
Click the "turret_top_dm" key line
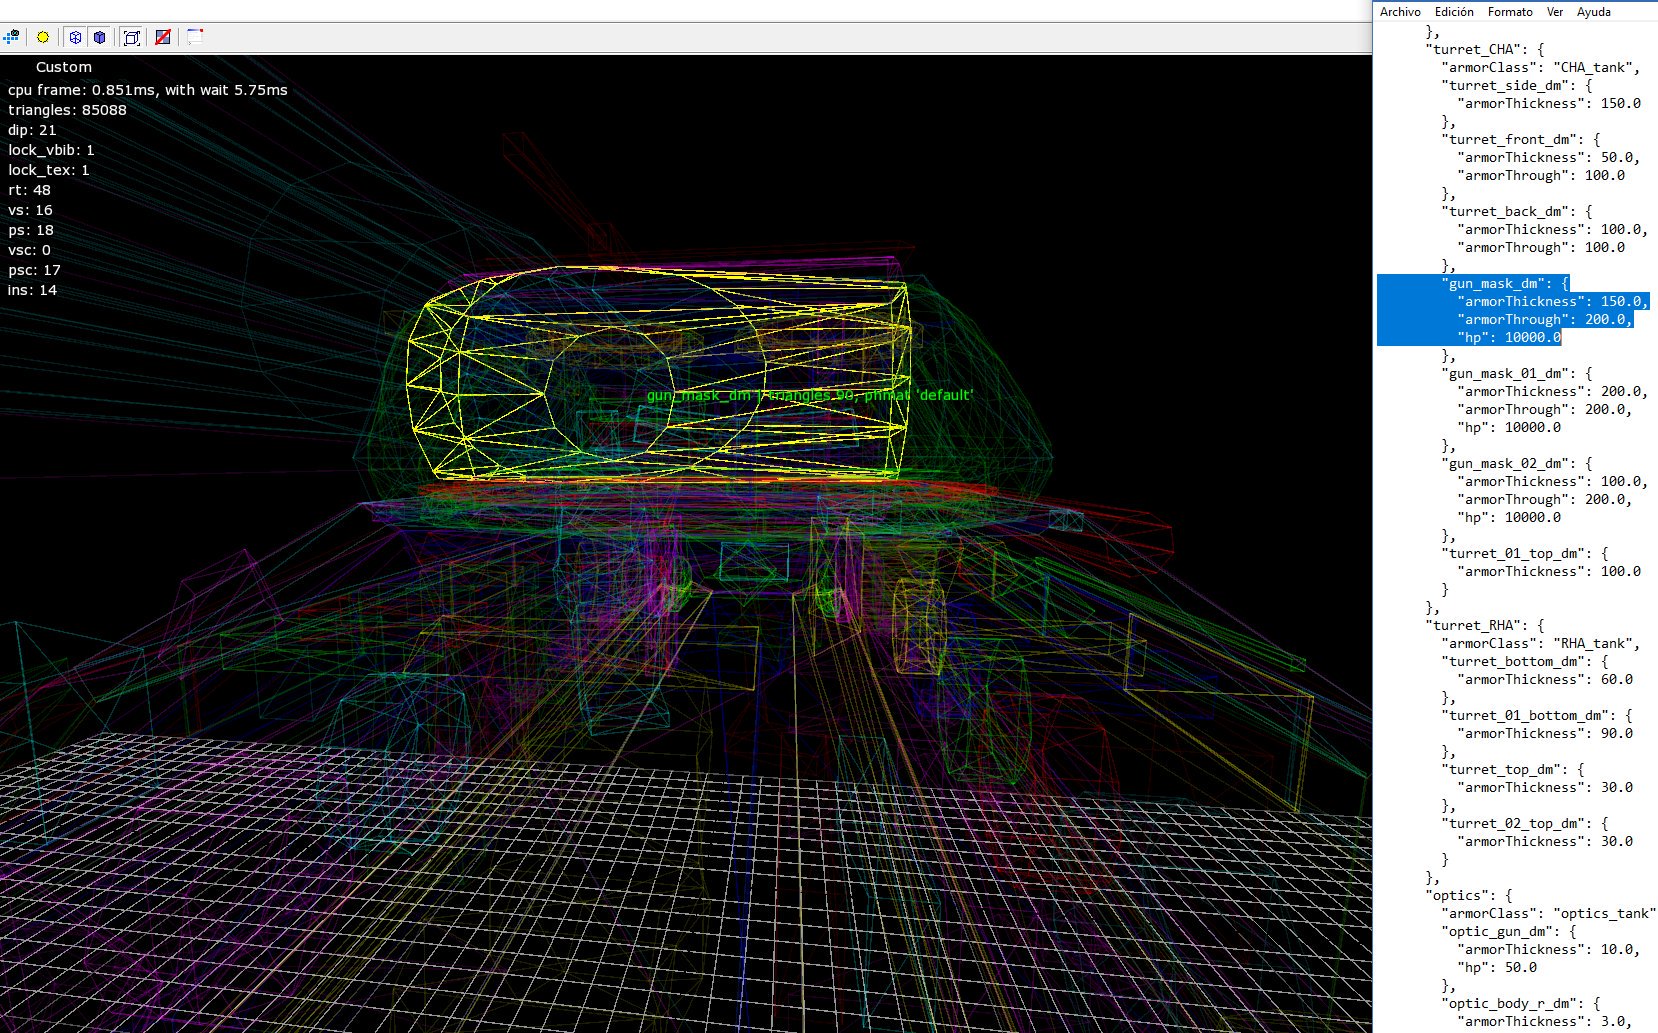[x=1513, y=769]
